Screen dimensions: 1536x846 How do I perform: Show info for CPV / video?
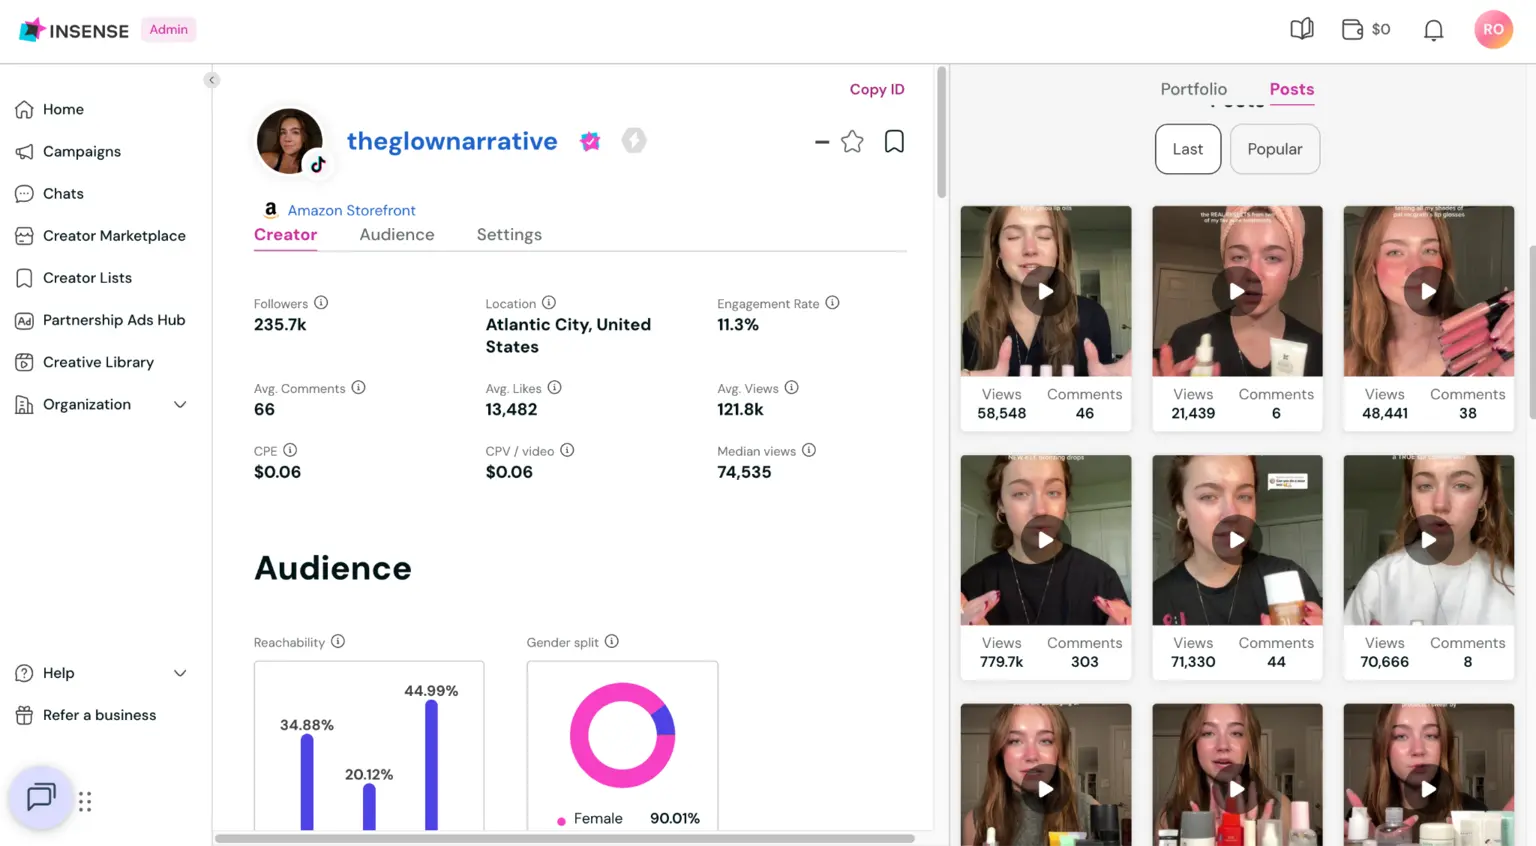(x=567, y=451)
